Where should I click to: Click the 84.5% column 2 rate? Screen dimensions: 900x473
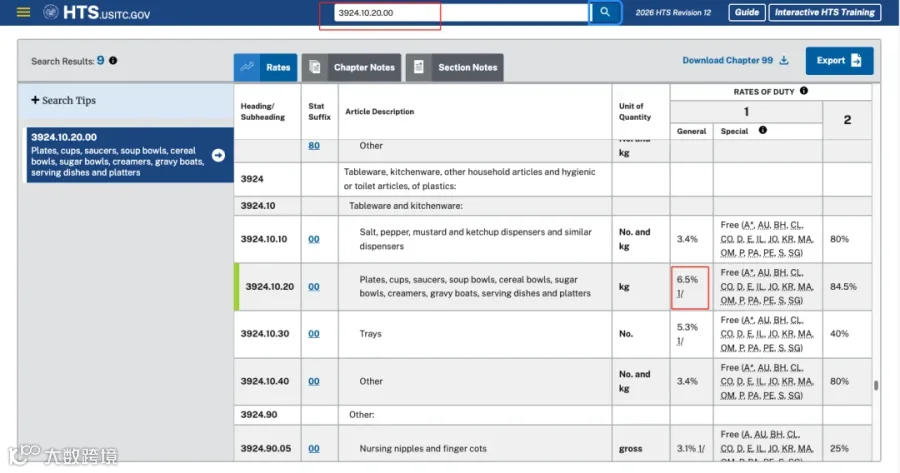point(843,286)
